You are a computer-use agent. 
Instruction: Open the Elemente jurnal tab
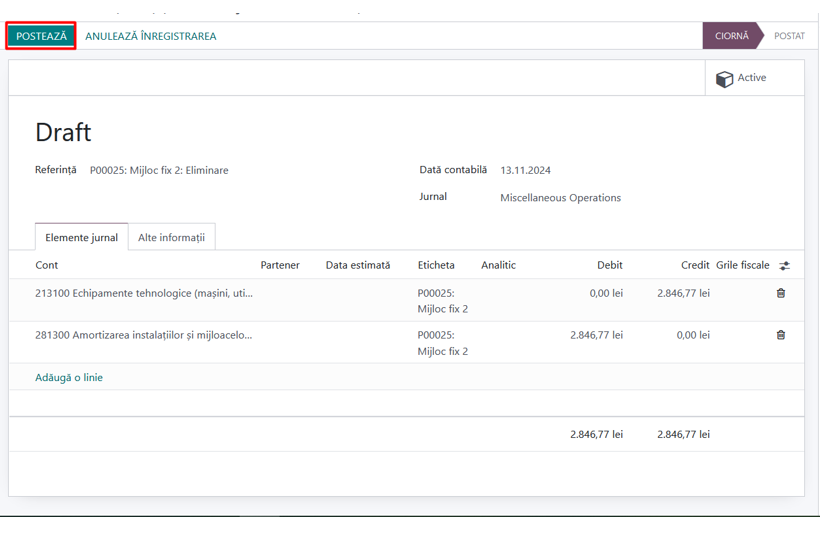tap(81, 237)
